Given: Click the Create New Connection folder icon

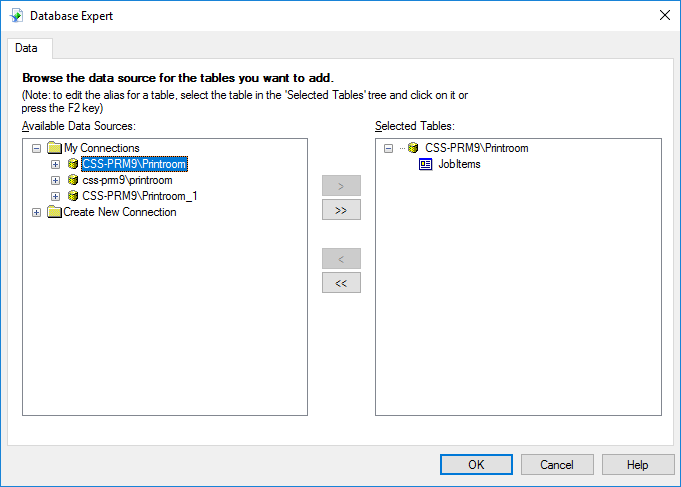Looking at the screenshot, I should (x=54, y=212).
